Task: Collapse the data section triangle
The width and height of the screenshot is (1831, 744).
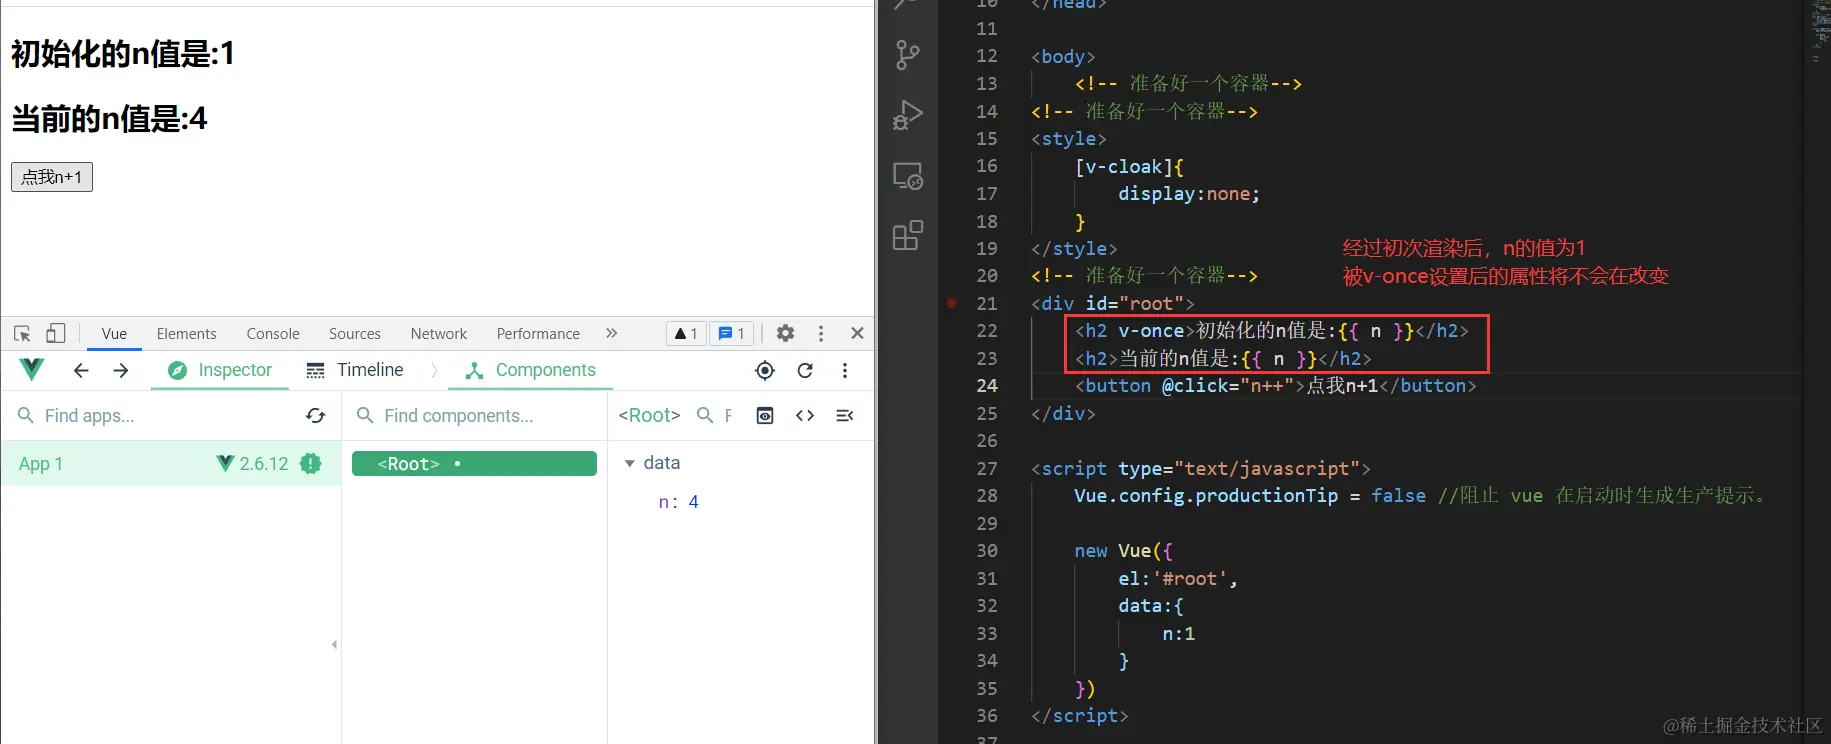Action: 629,463
